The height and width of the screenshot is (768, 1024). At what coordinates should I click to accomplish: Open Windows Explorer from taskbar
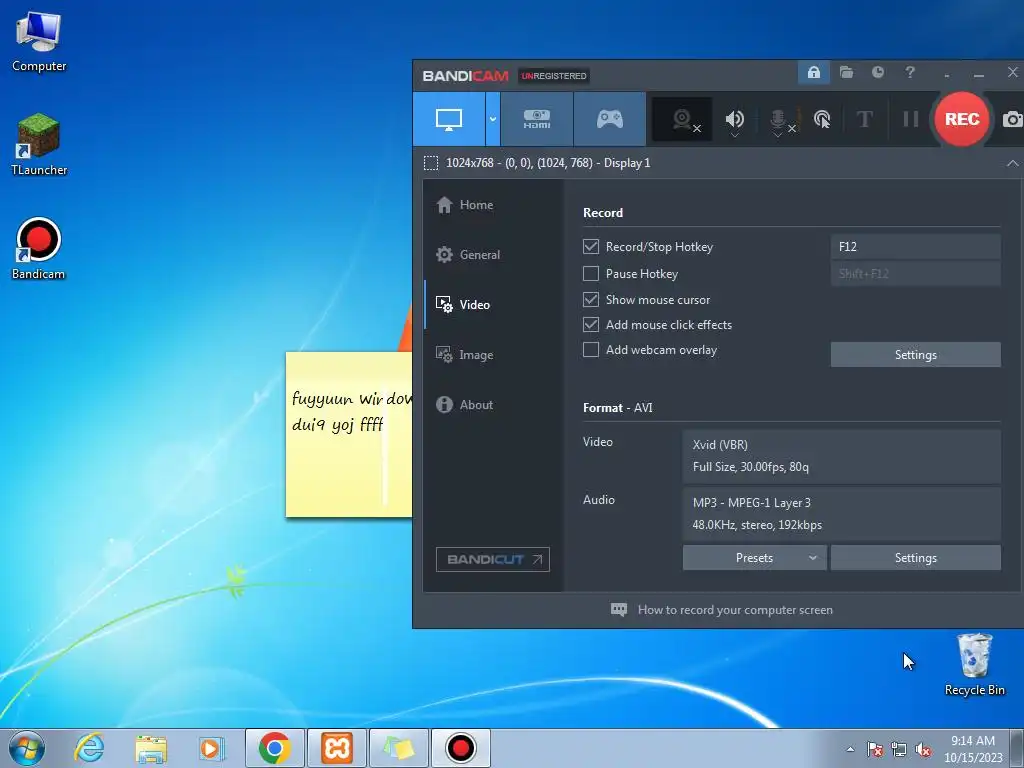(151, 748)
